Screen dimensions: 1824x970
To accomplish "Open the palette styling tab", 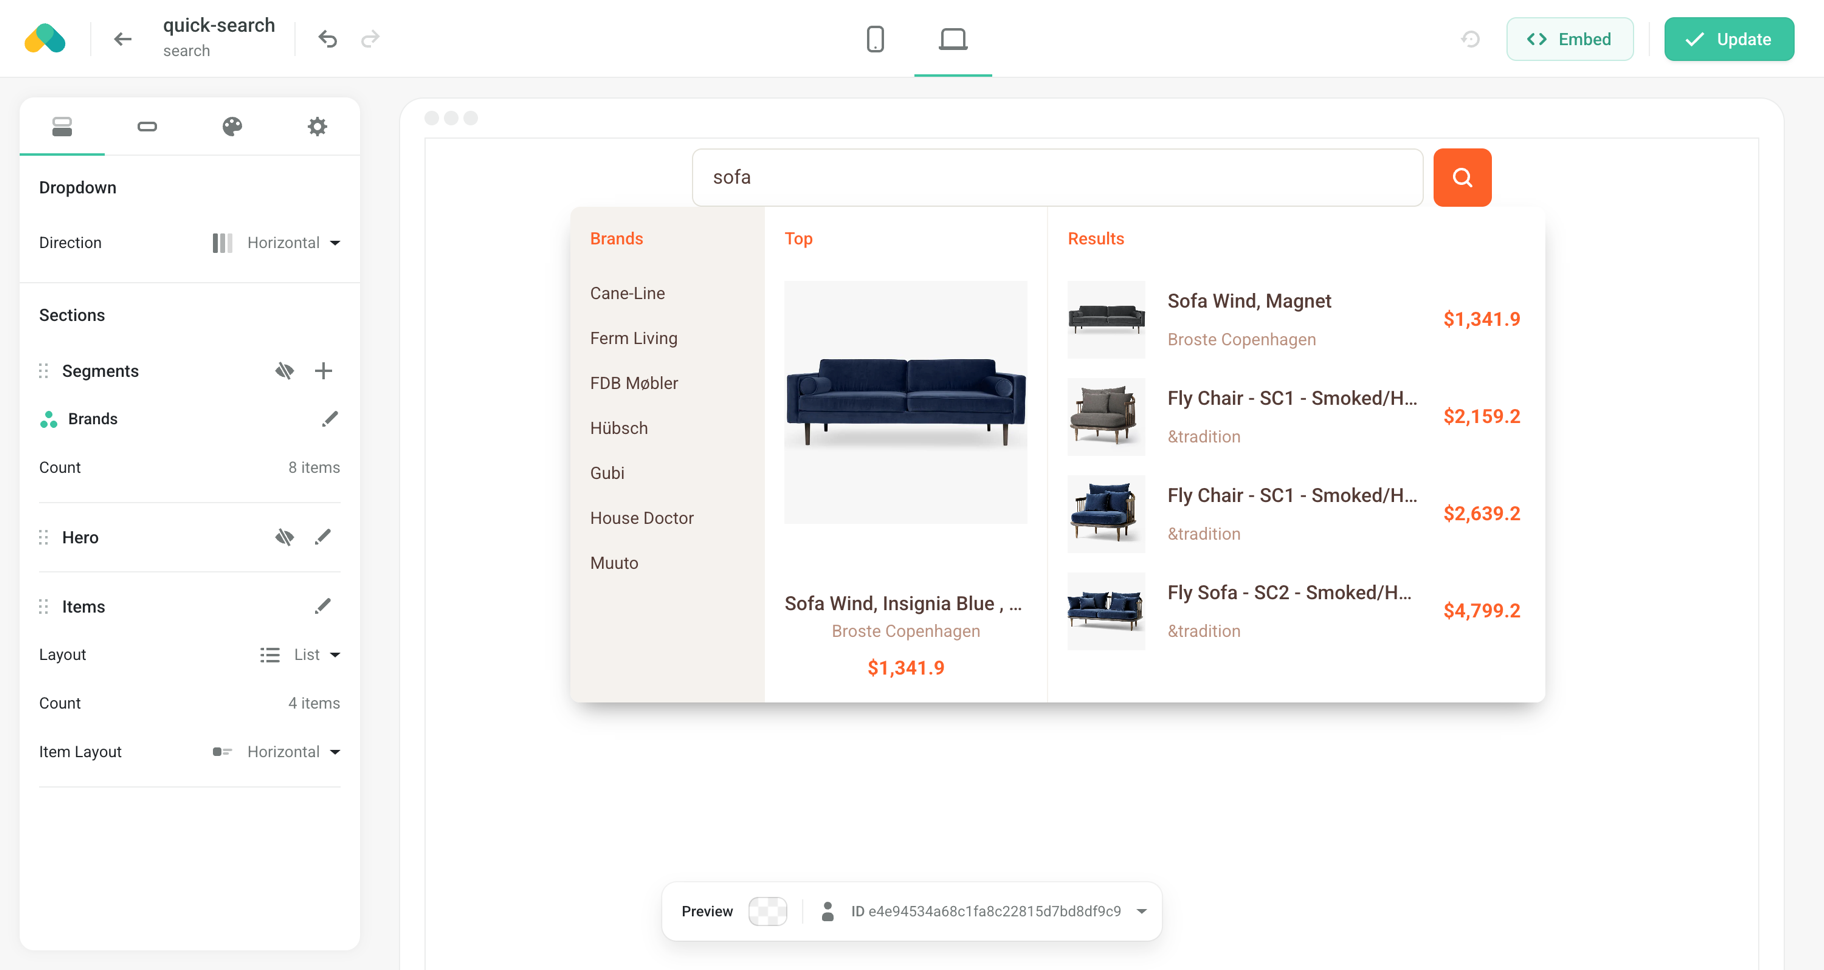I will (x=232, y=126).
